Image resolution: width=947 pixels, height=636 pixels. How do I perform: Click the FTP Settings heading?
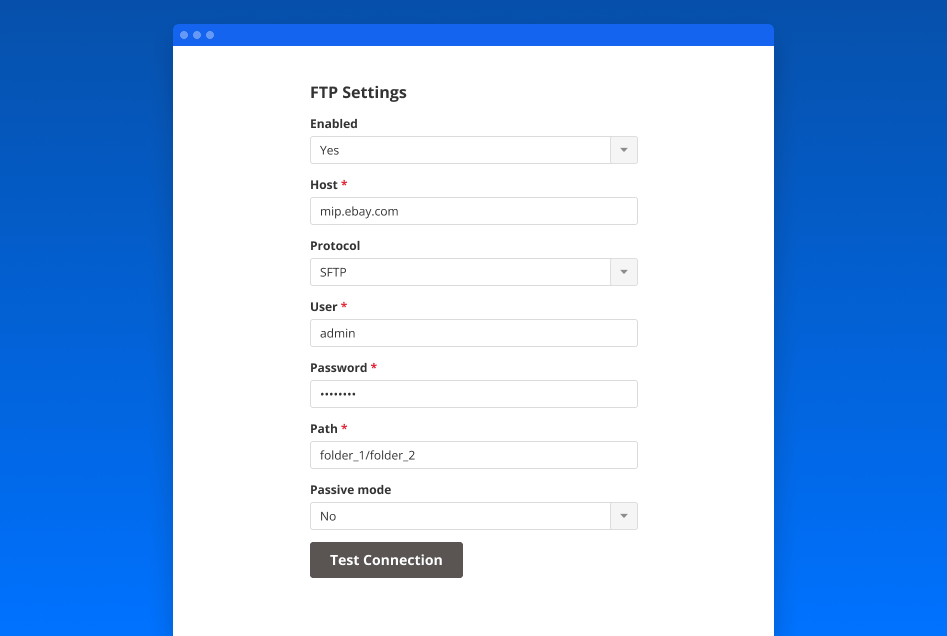coord(358,92)
